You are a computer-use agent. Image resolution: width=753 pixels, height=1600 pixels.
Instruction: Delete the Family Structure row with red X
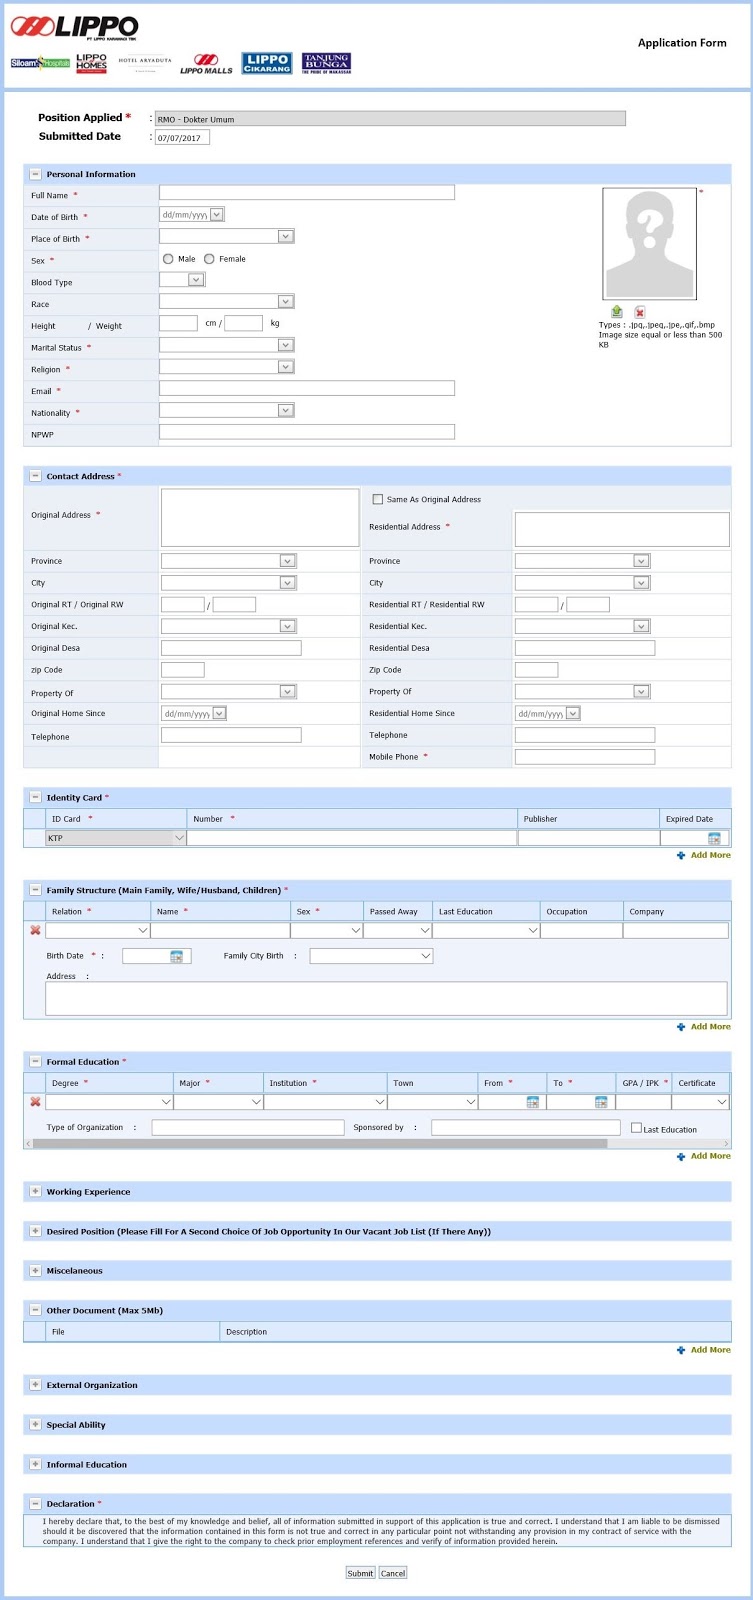tap(35, 930)
